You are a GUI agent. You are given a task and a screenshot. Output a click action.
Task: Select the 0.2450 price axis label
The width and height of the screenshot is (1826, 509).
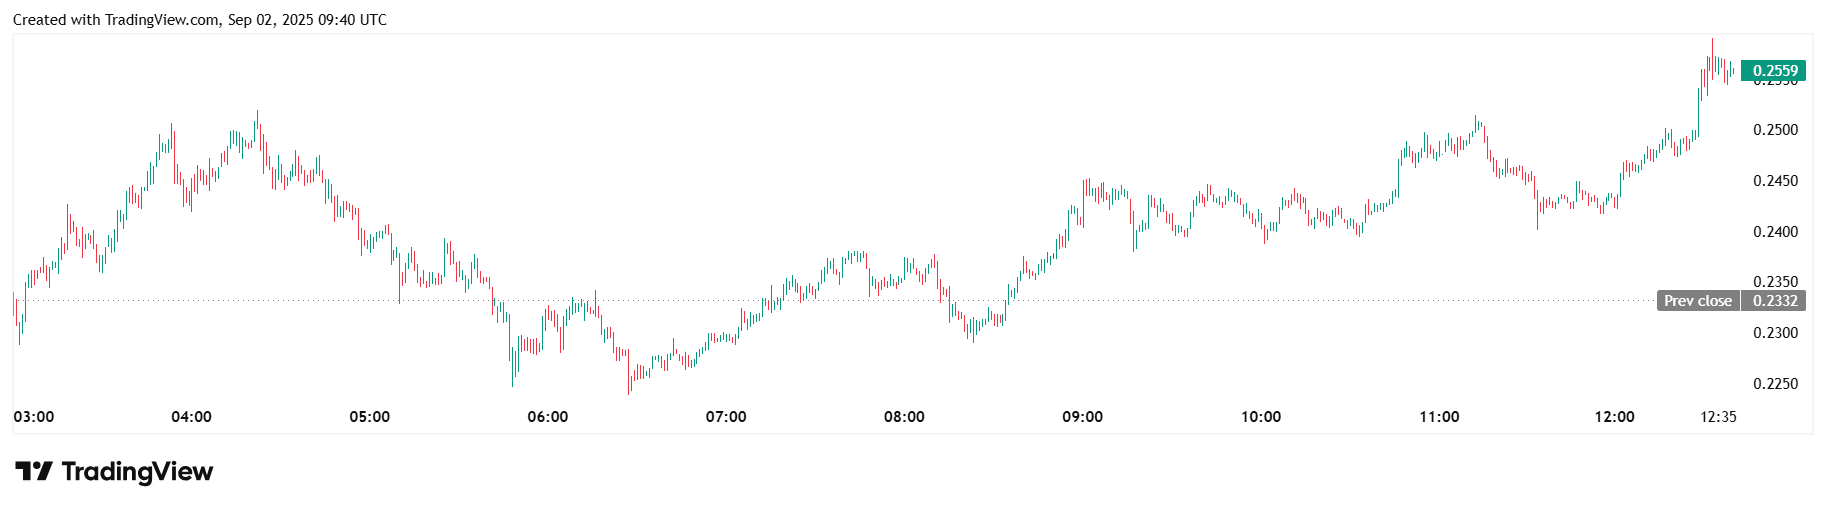(1775, 181)
